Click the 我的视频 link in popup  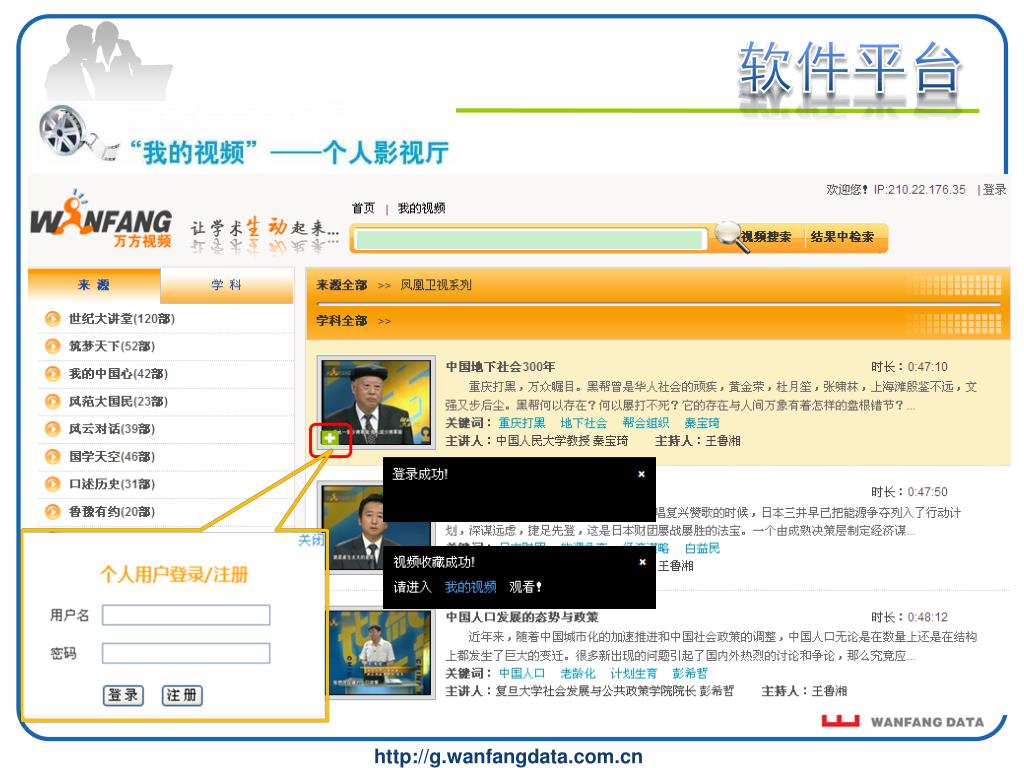pyautogui.click(x=470, y=586)
